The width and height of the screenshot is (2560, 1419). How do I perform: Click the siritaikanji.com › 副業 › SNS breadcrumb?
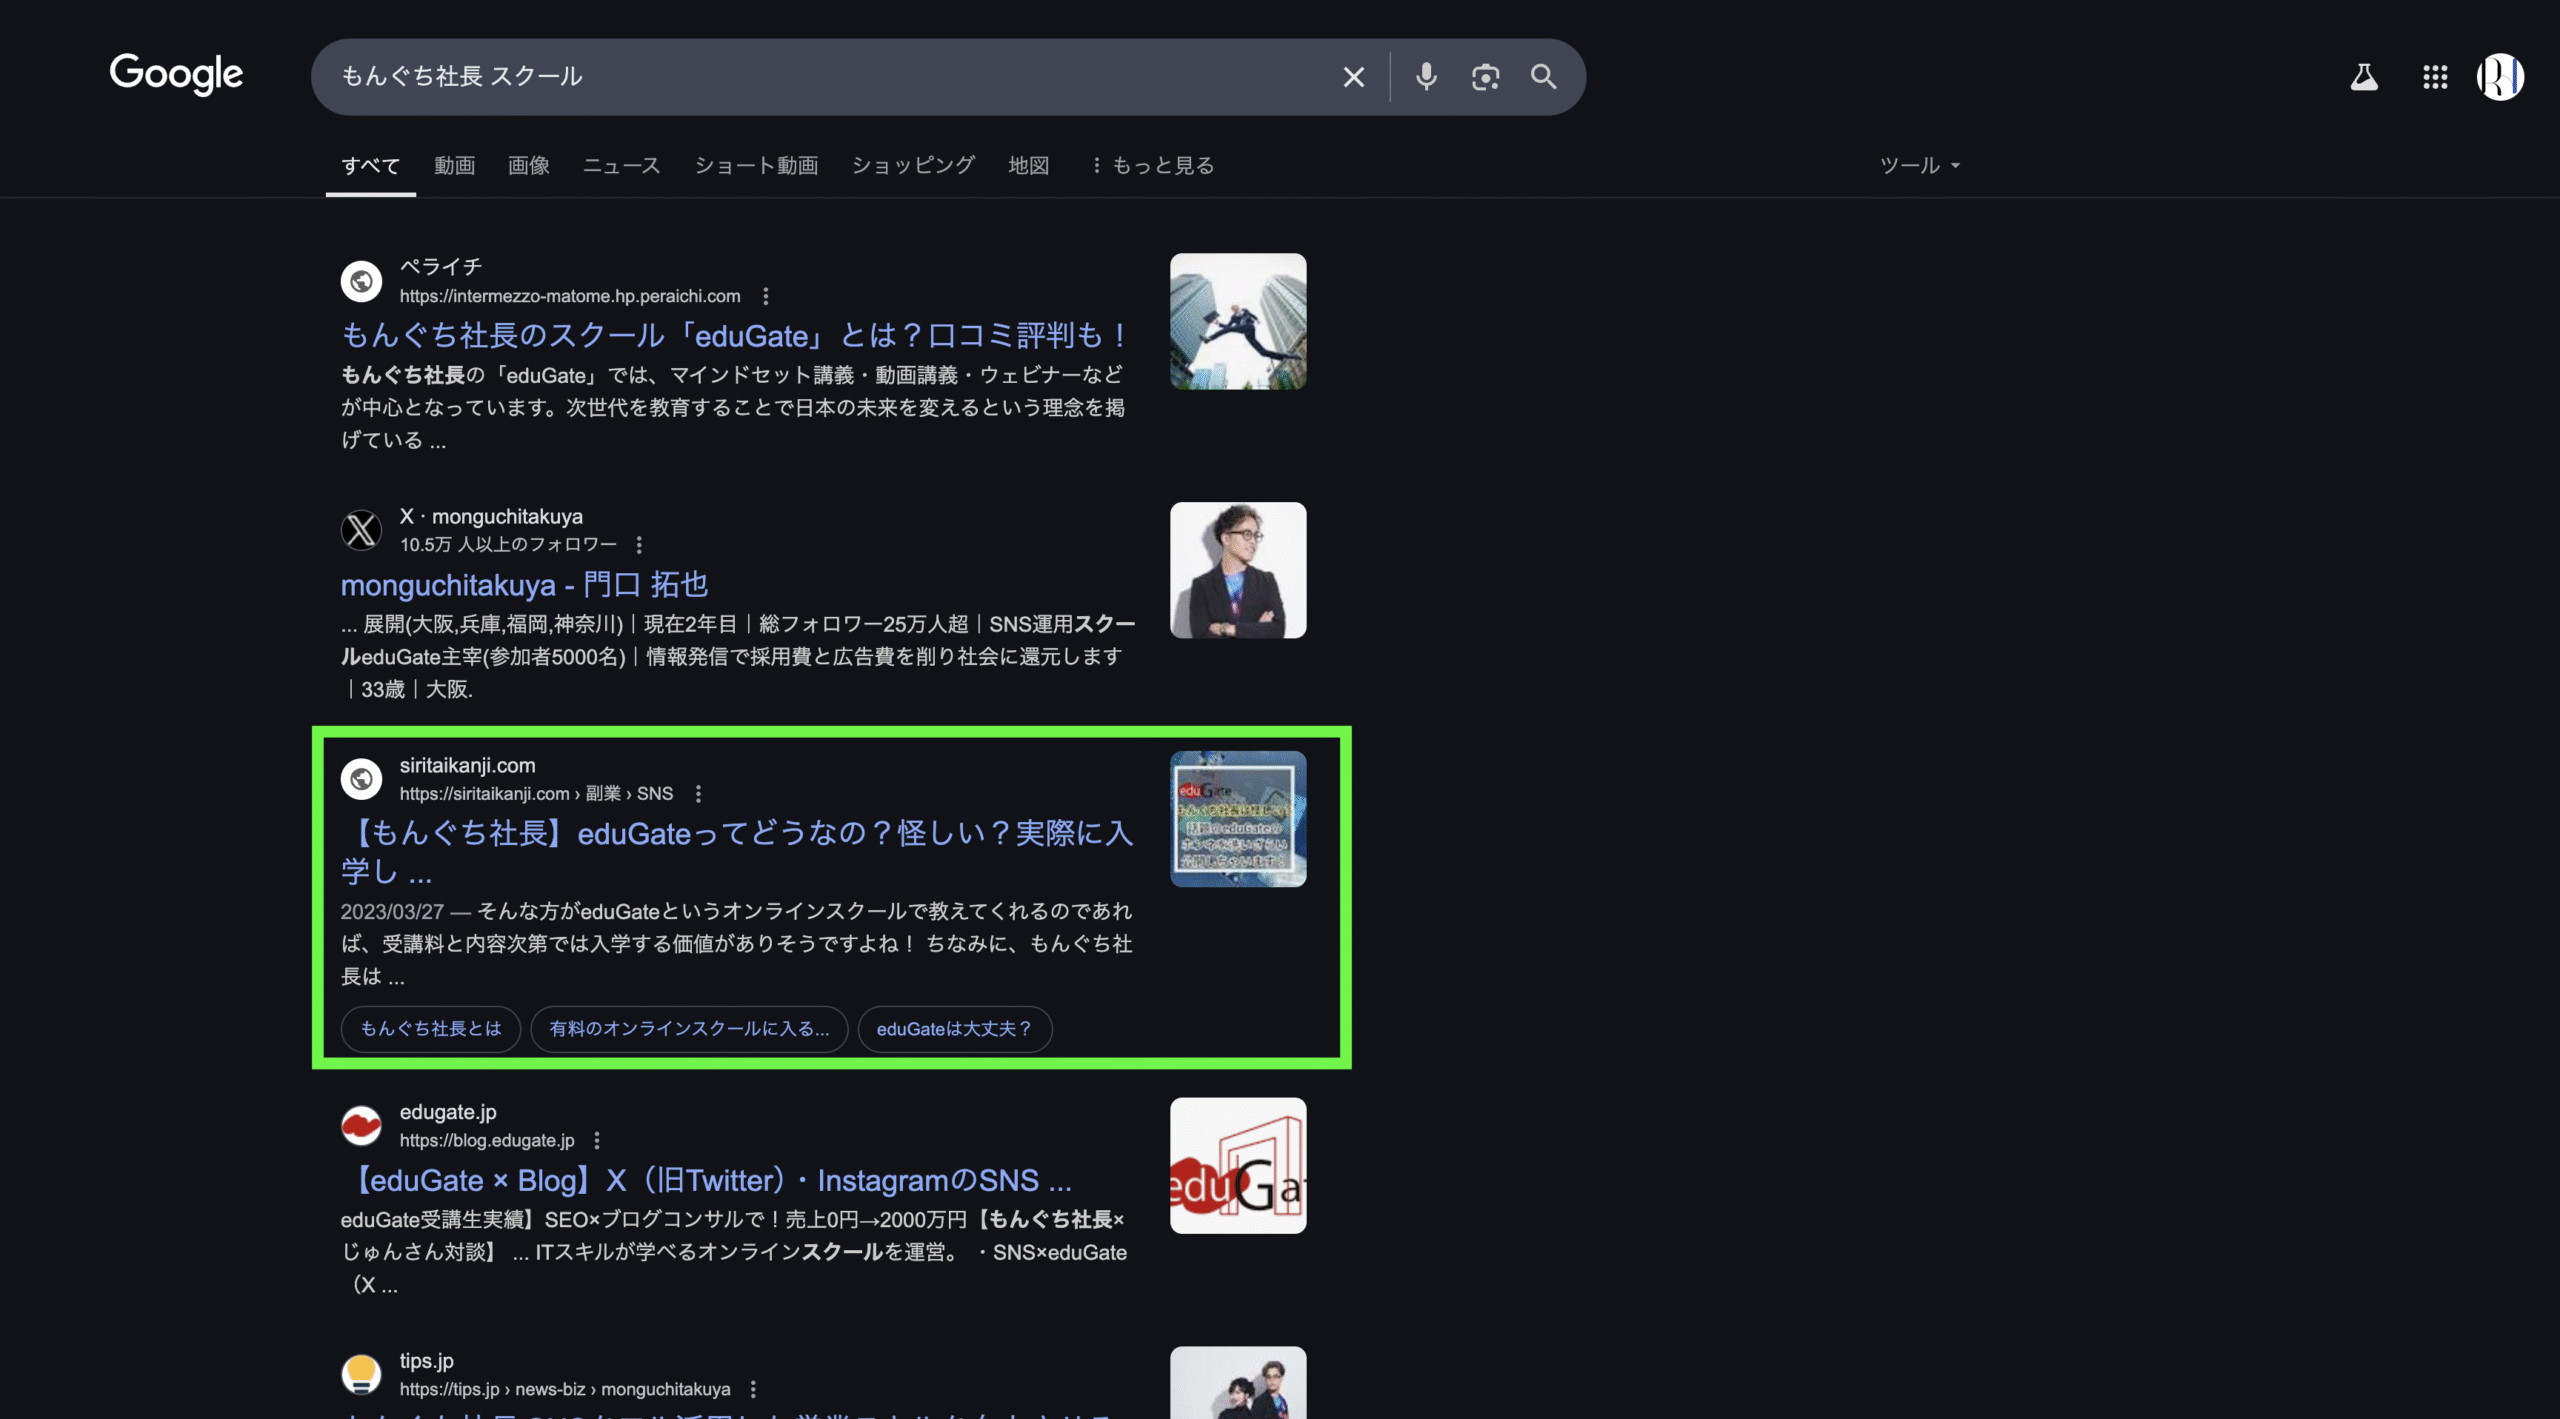click(x=536, y=793)
